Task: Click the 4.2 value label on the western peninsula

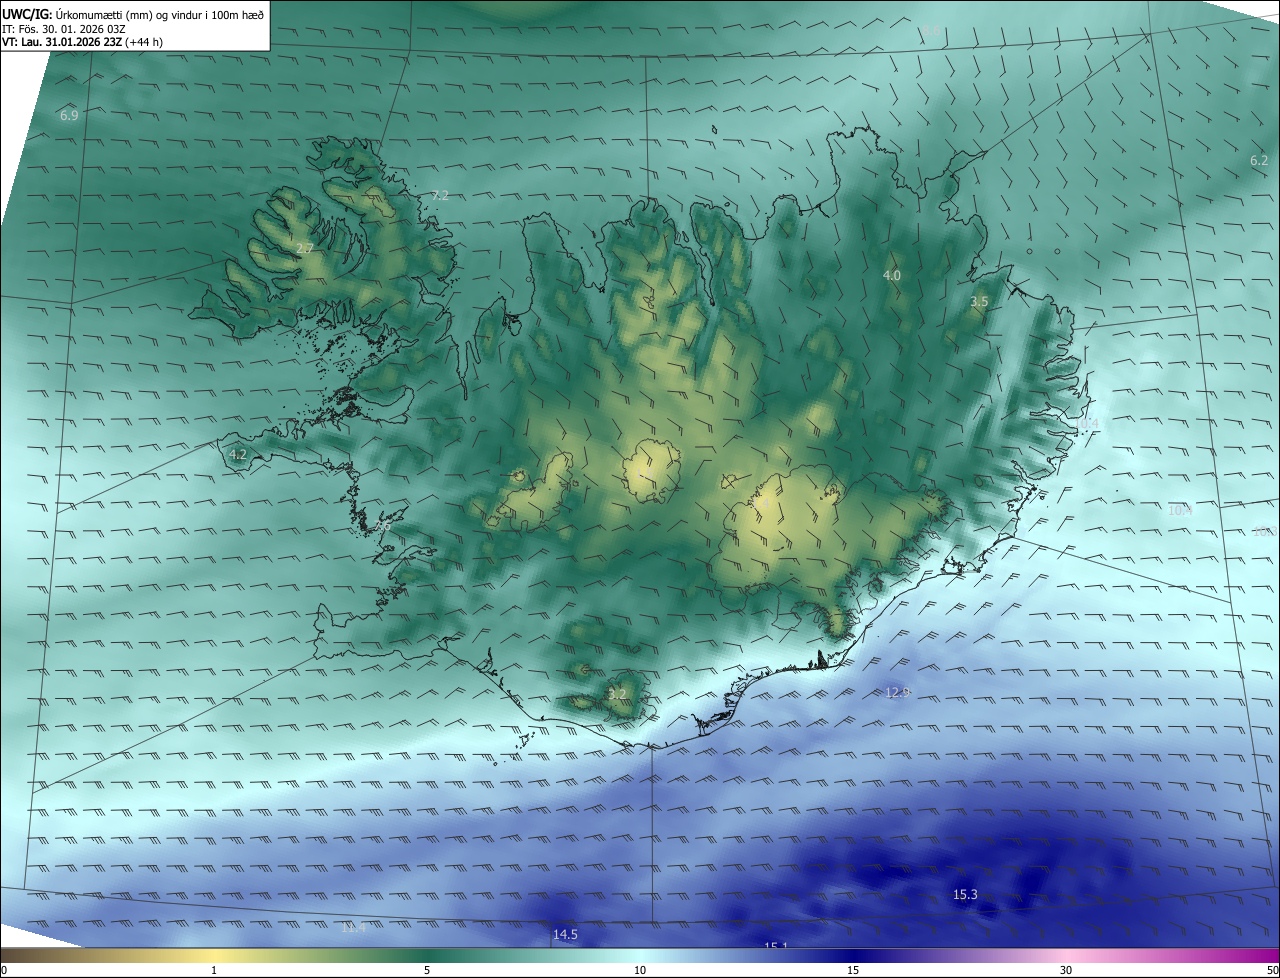Action: click(x=238, y=454)
